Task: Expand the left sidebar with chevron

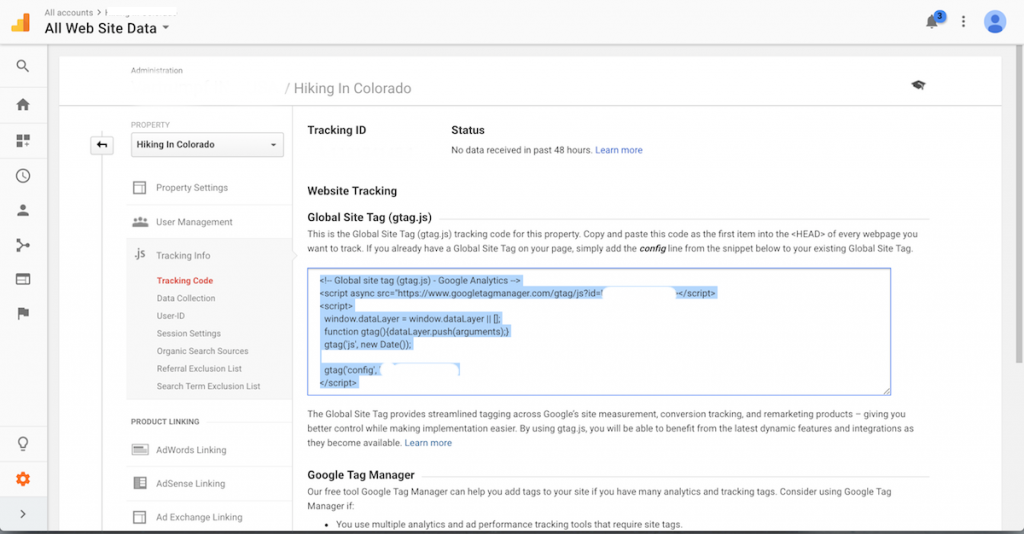Action: click(23, 514)
